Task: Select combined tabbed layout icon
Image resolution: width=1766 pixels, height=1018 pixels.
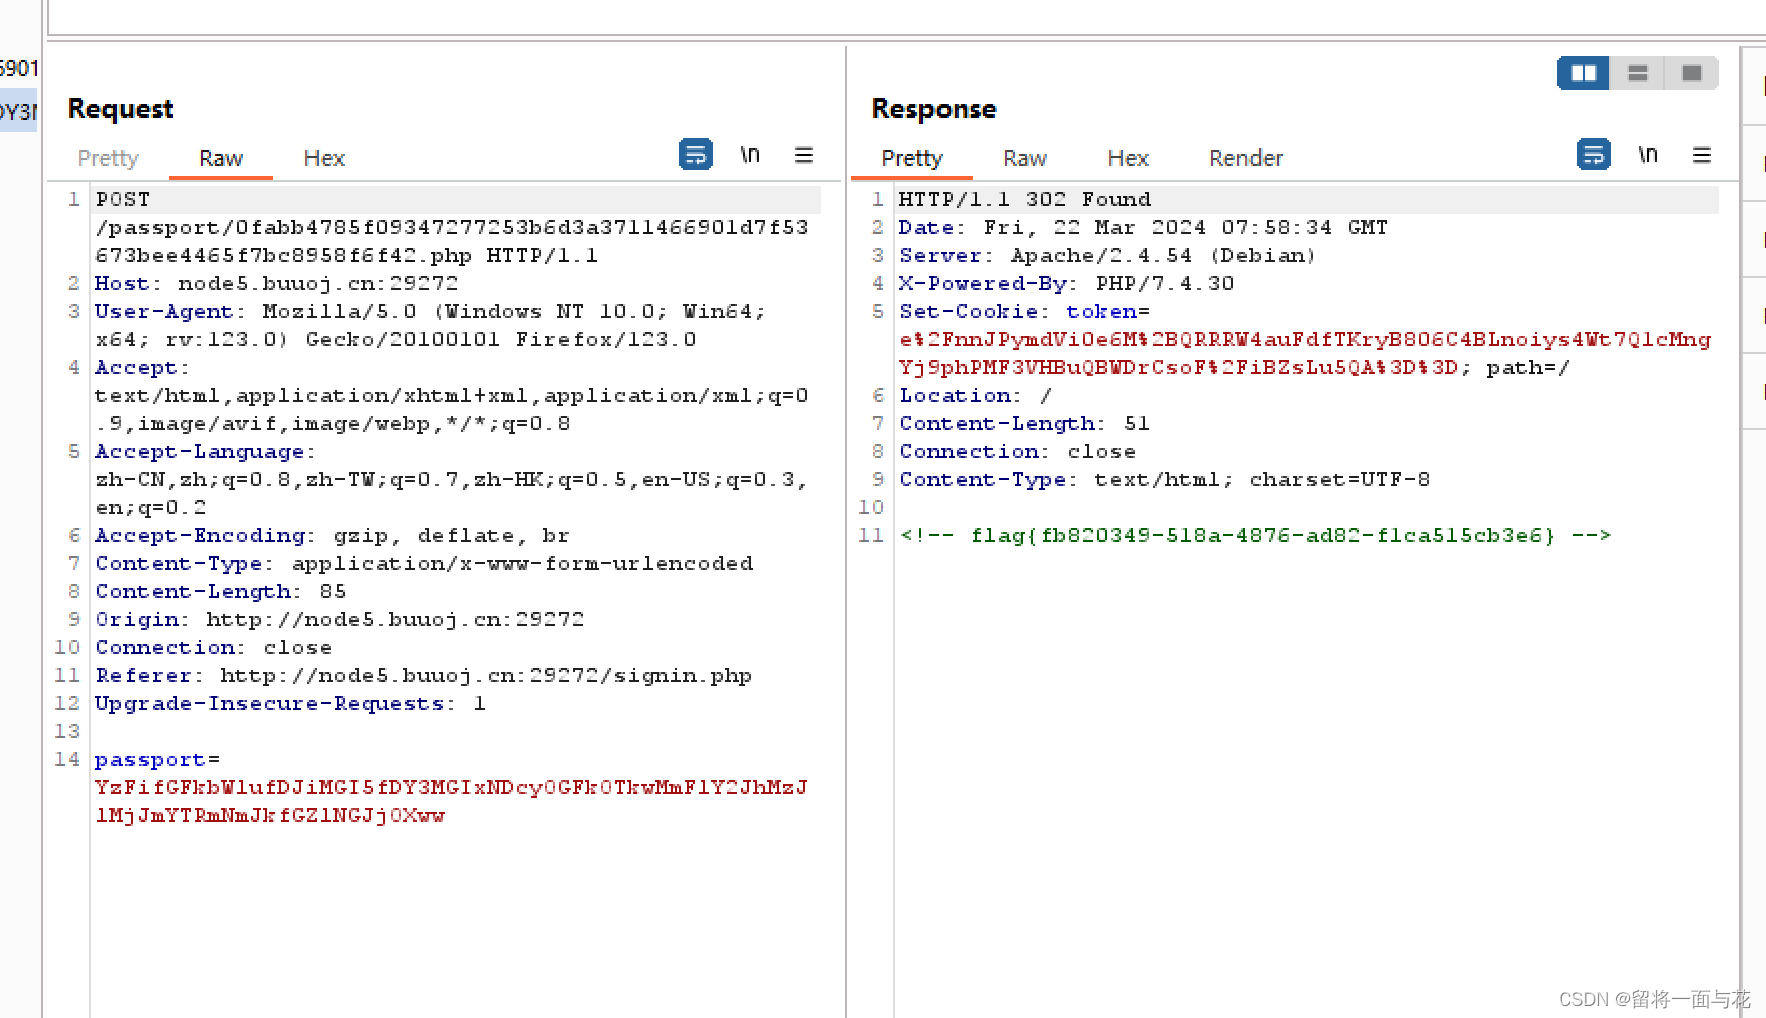Action: (1692, 73)
